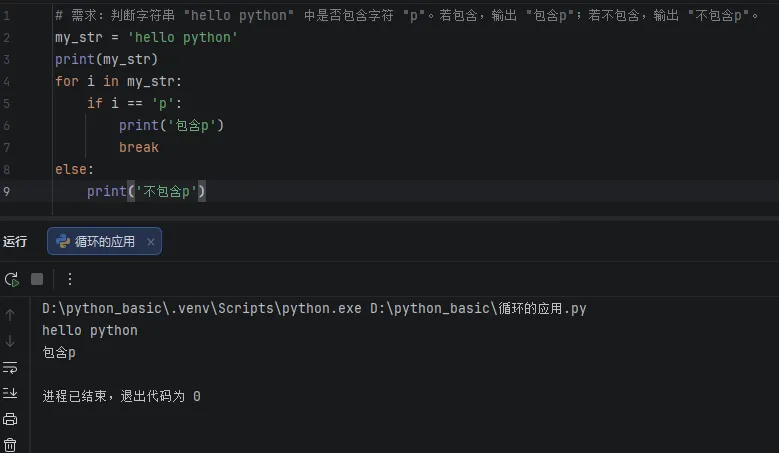Place cursor on the break statement
Screen dimensions: 779x453
[x=138, y=147]
